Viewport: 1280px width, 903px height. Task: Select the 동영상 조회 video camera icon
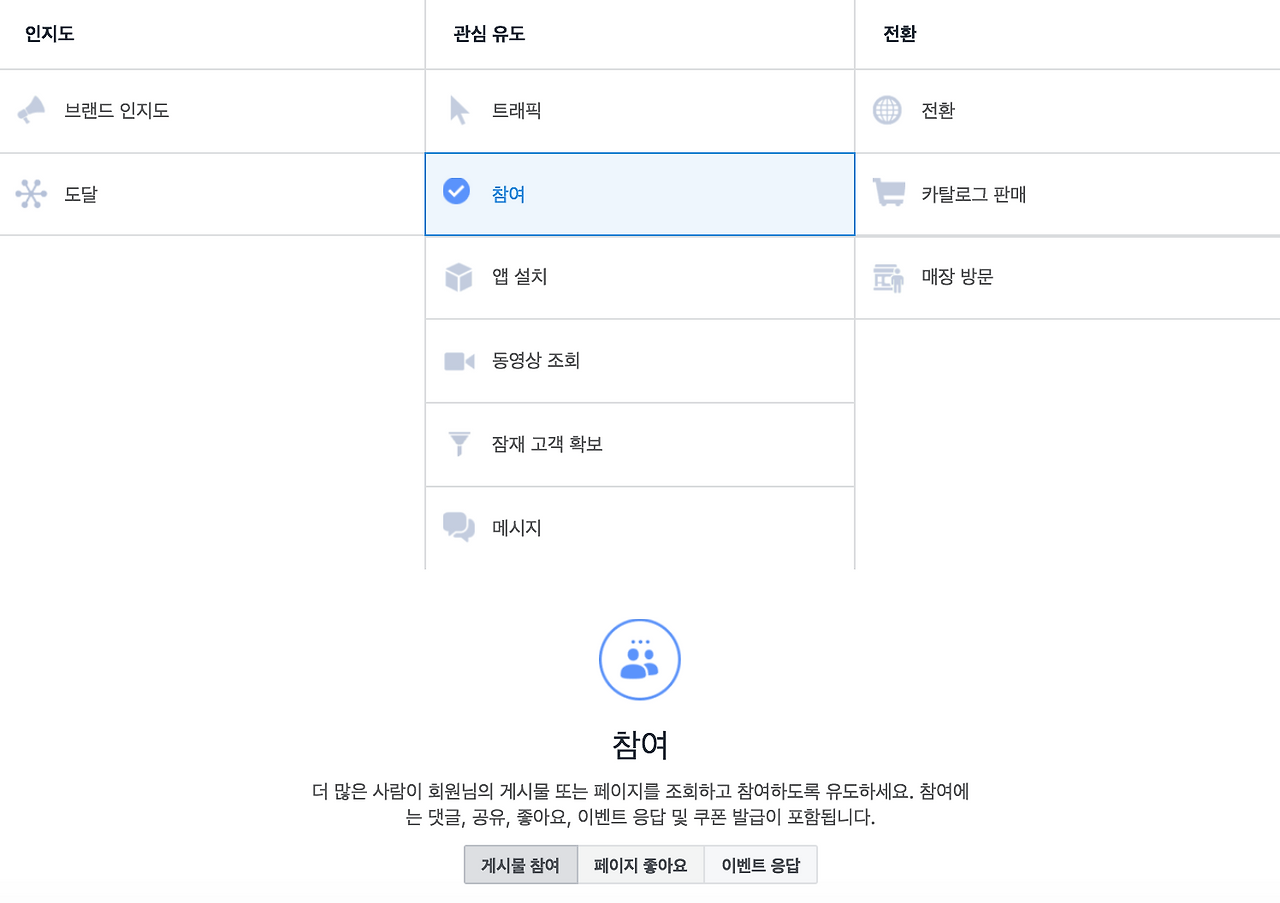[459, 361]
